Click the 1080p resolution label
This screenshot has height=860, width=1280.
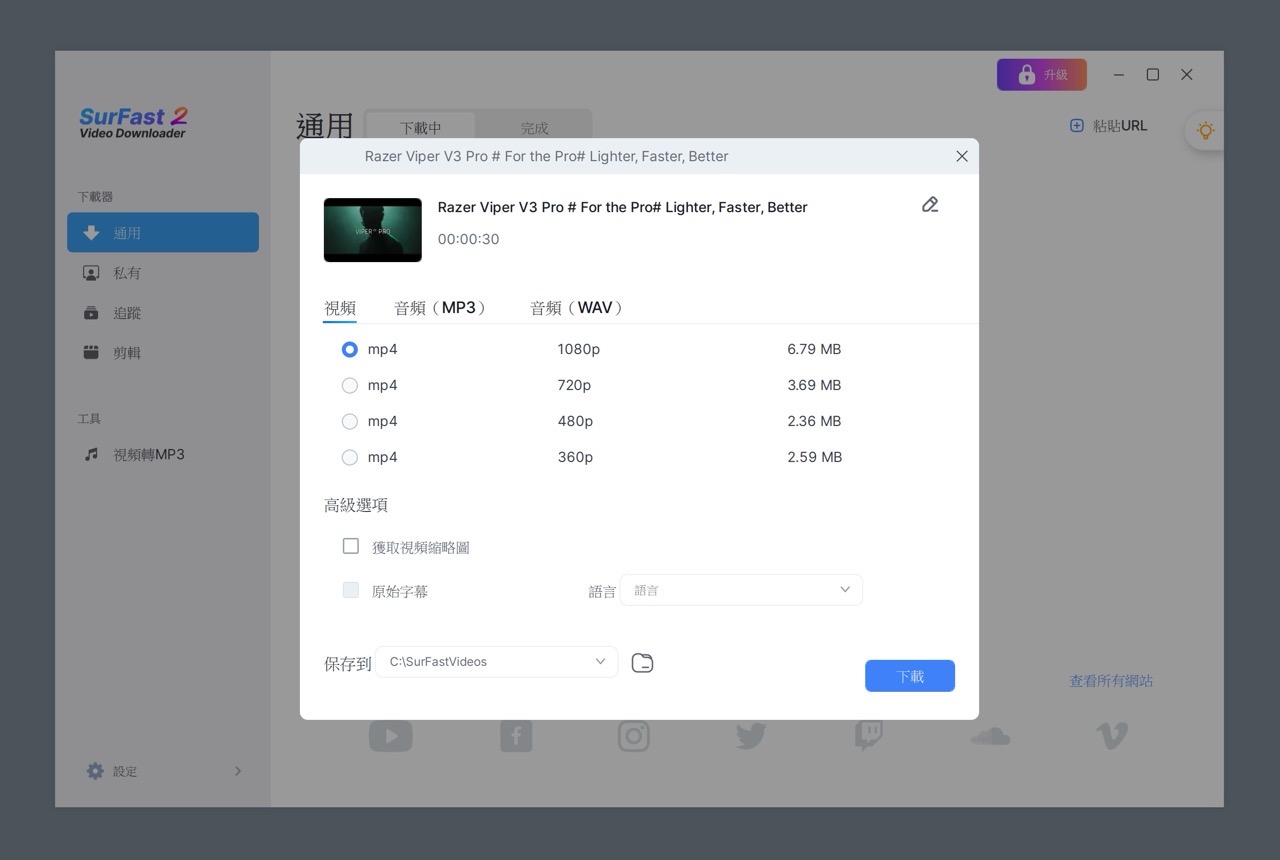(x=579, y=350)
